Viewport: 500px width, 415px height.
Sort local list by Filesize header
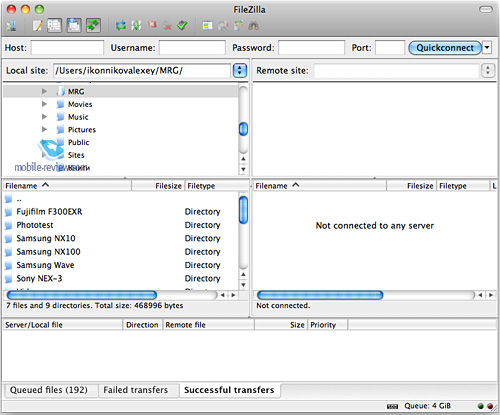coord(158,186)
